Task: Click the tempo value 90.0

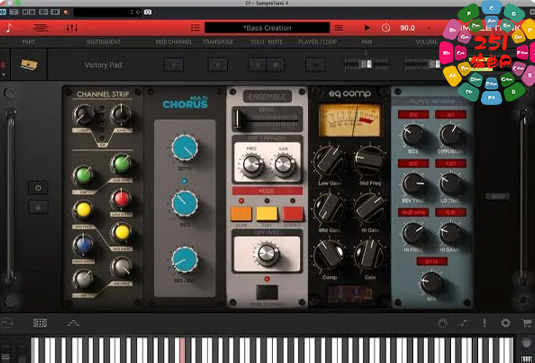Action: click(407, 28)
